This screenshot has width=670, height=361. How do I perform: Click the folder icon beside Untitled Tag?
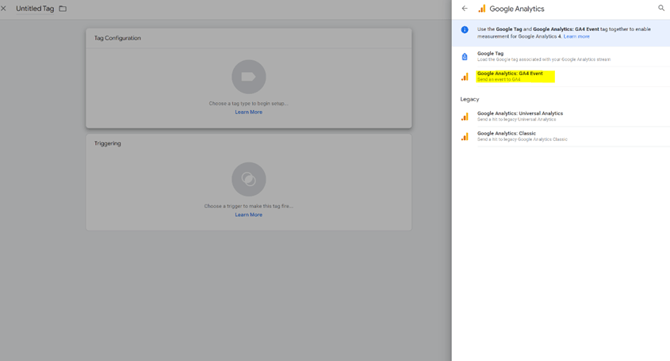click(x=63, y=9)
